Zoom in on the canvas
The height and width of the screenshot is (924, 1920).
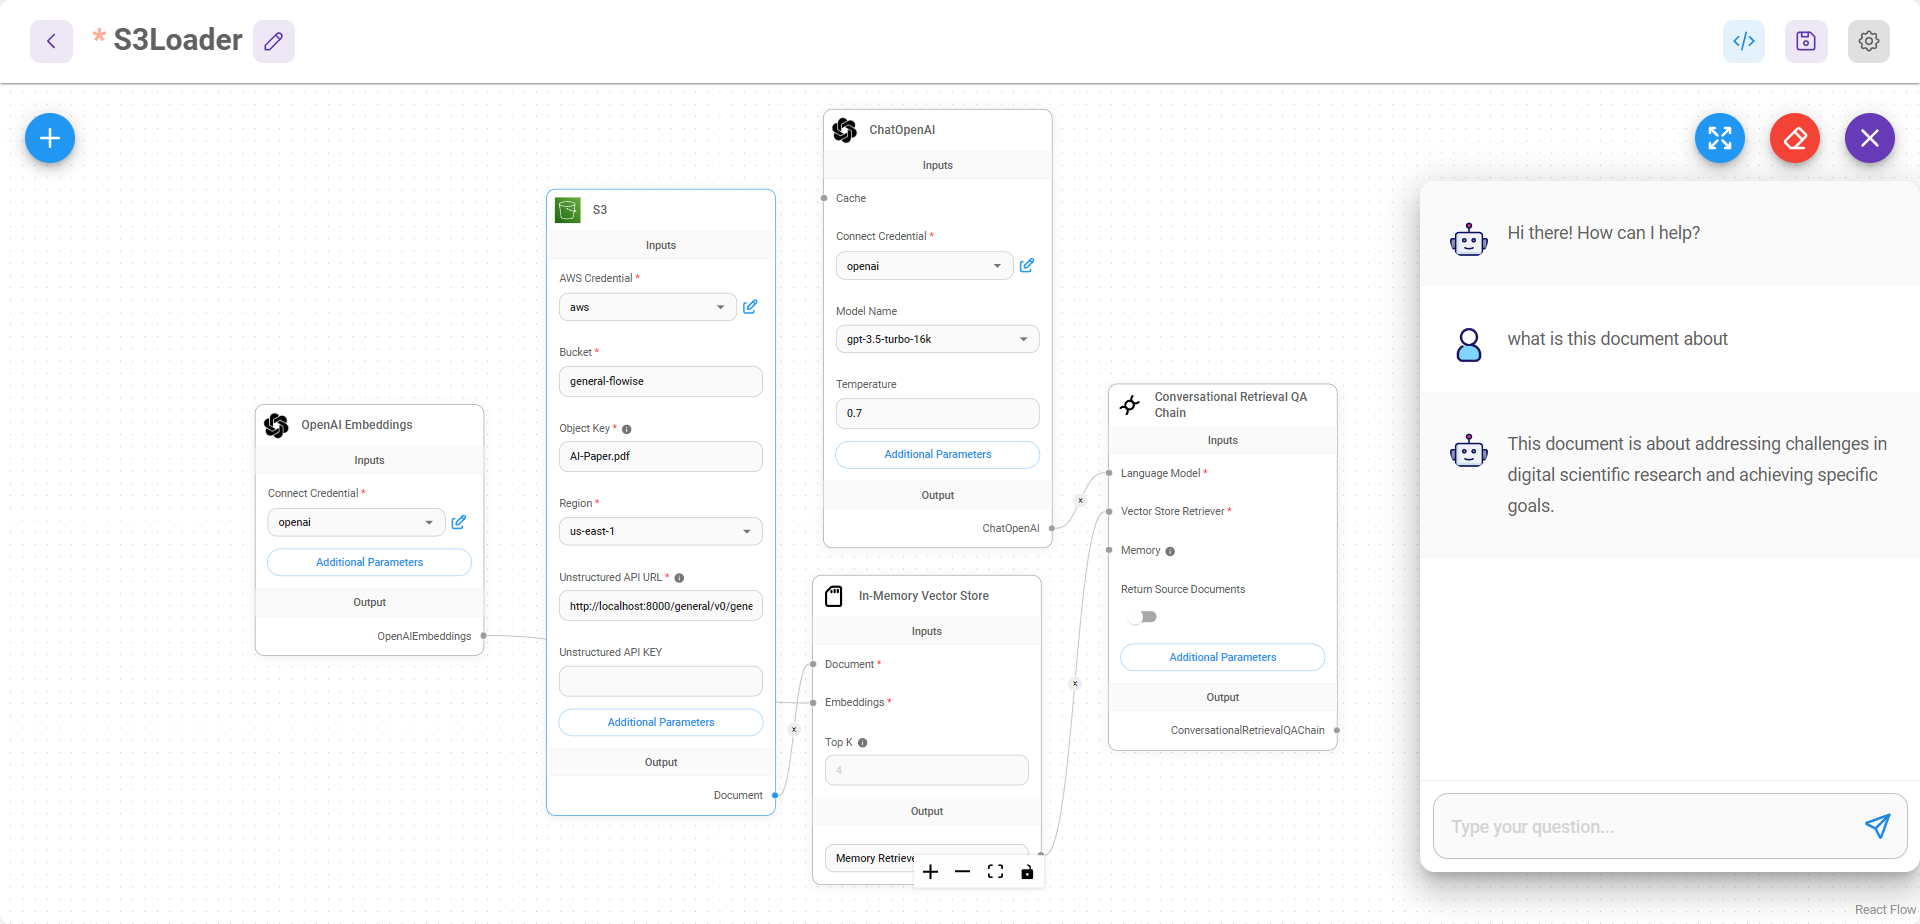(x=930, y=872)
